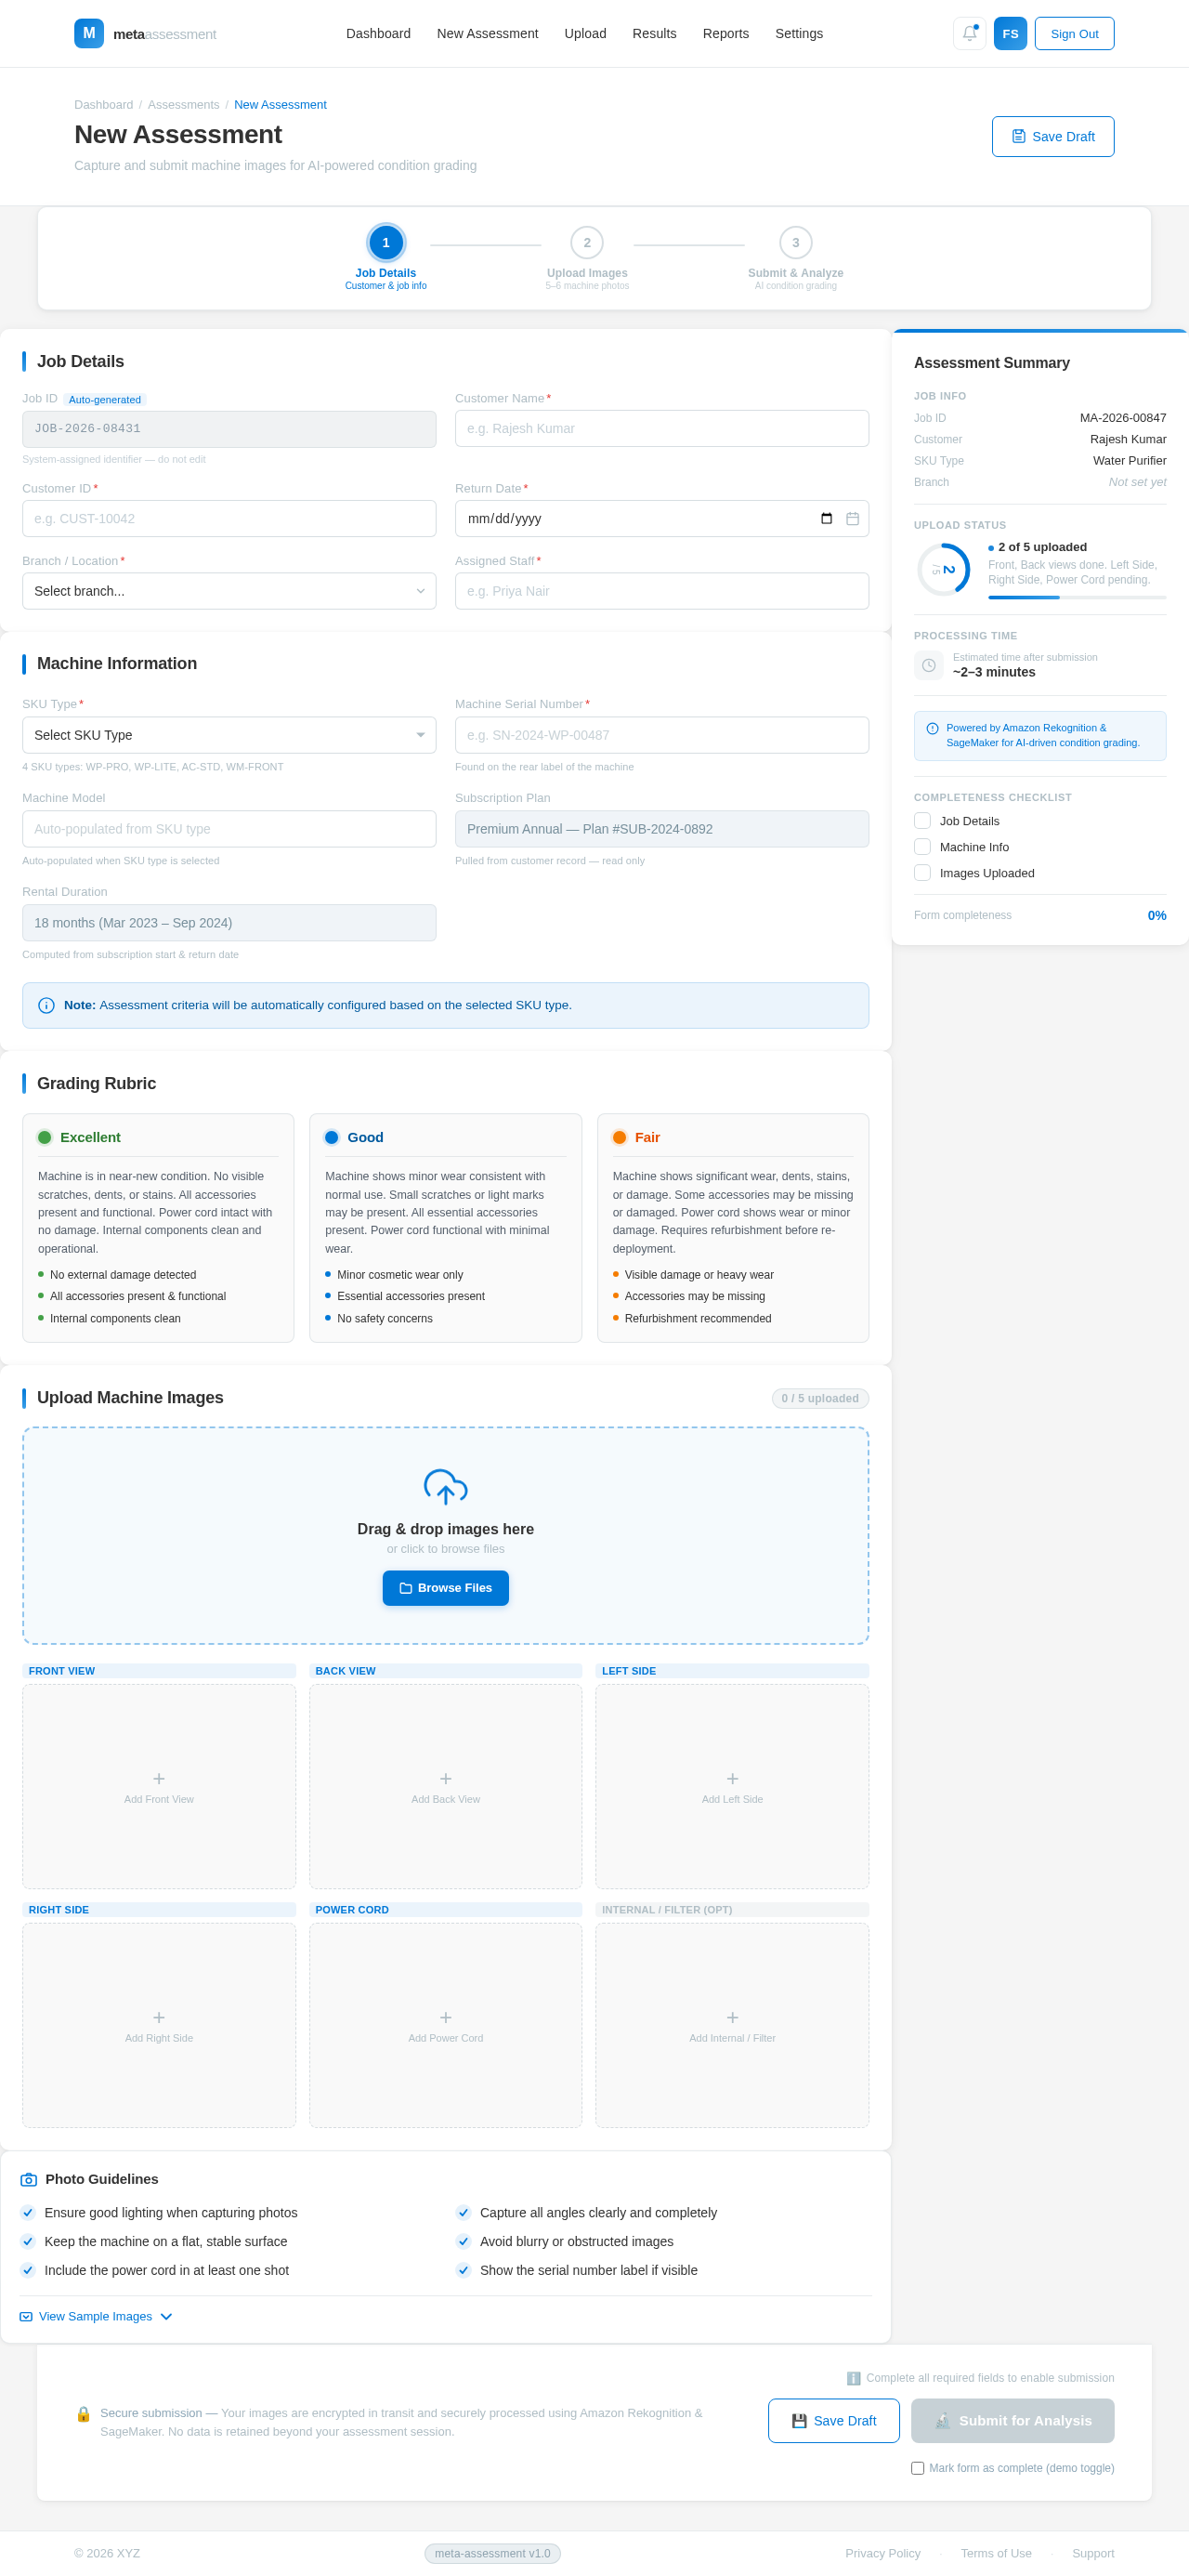Click the cloud upload icon in drop zone

(x=446, y=1486)
